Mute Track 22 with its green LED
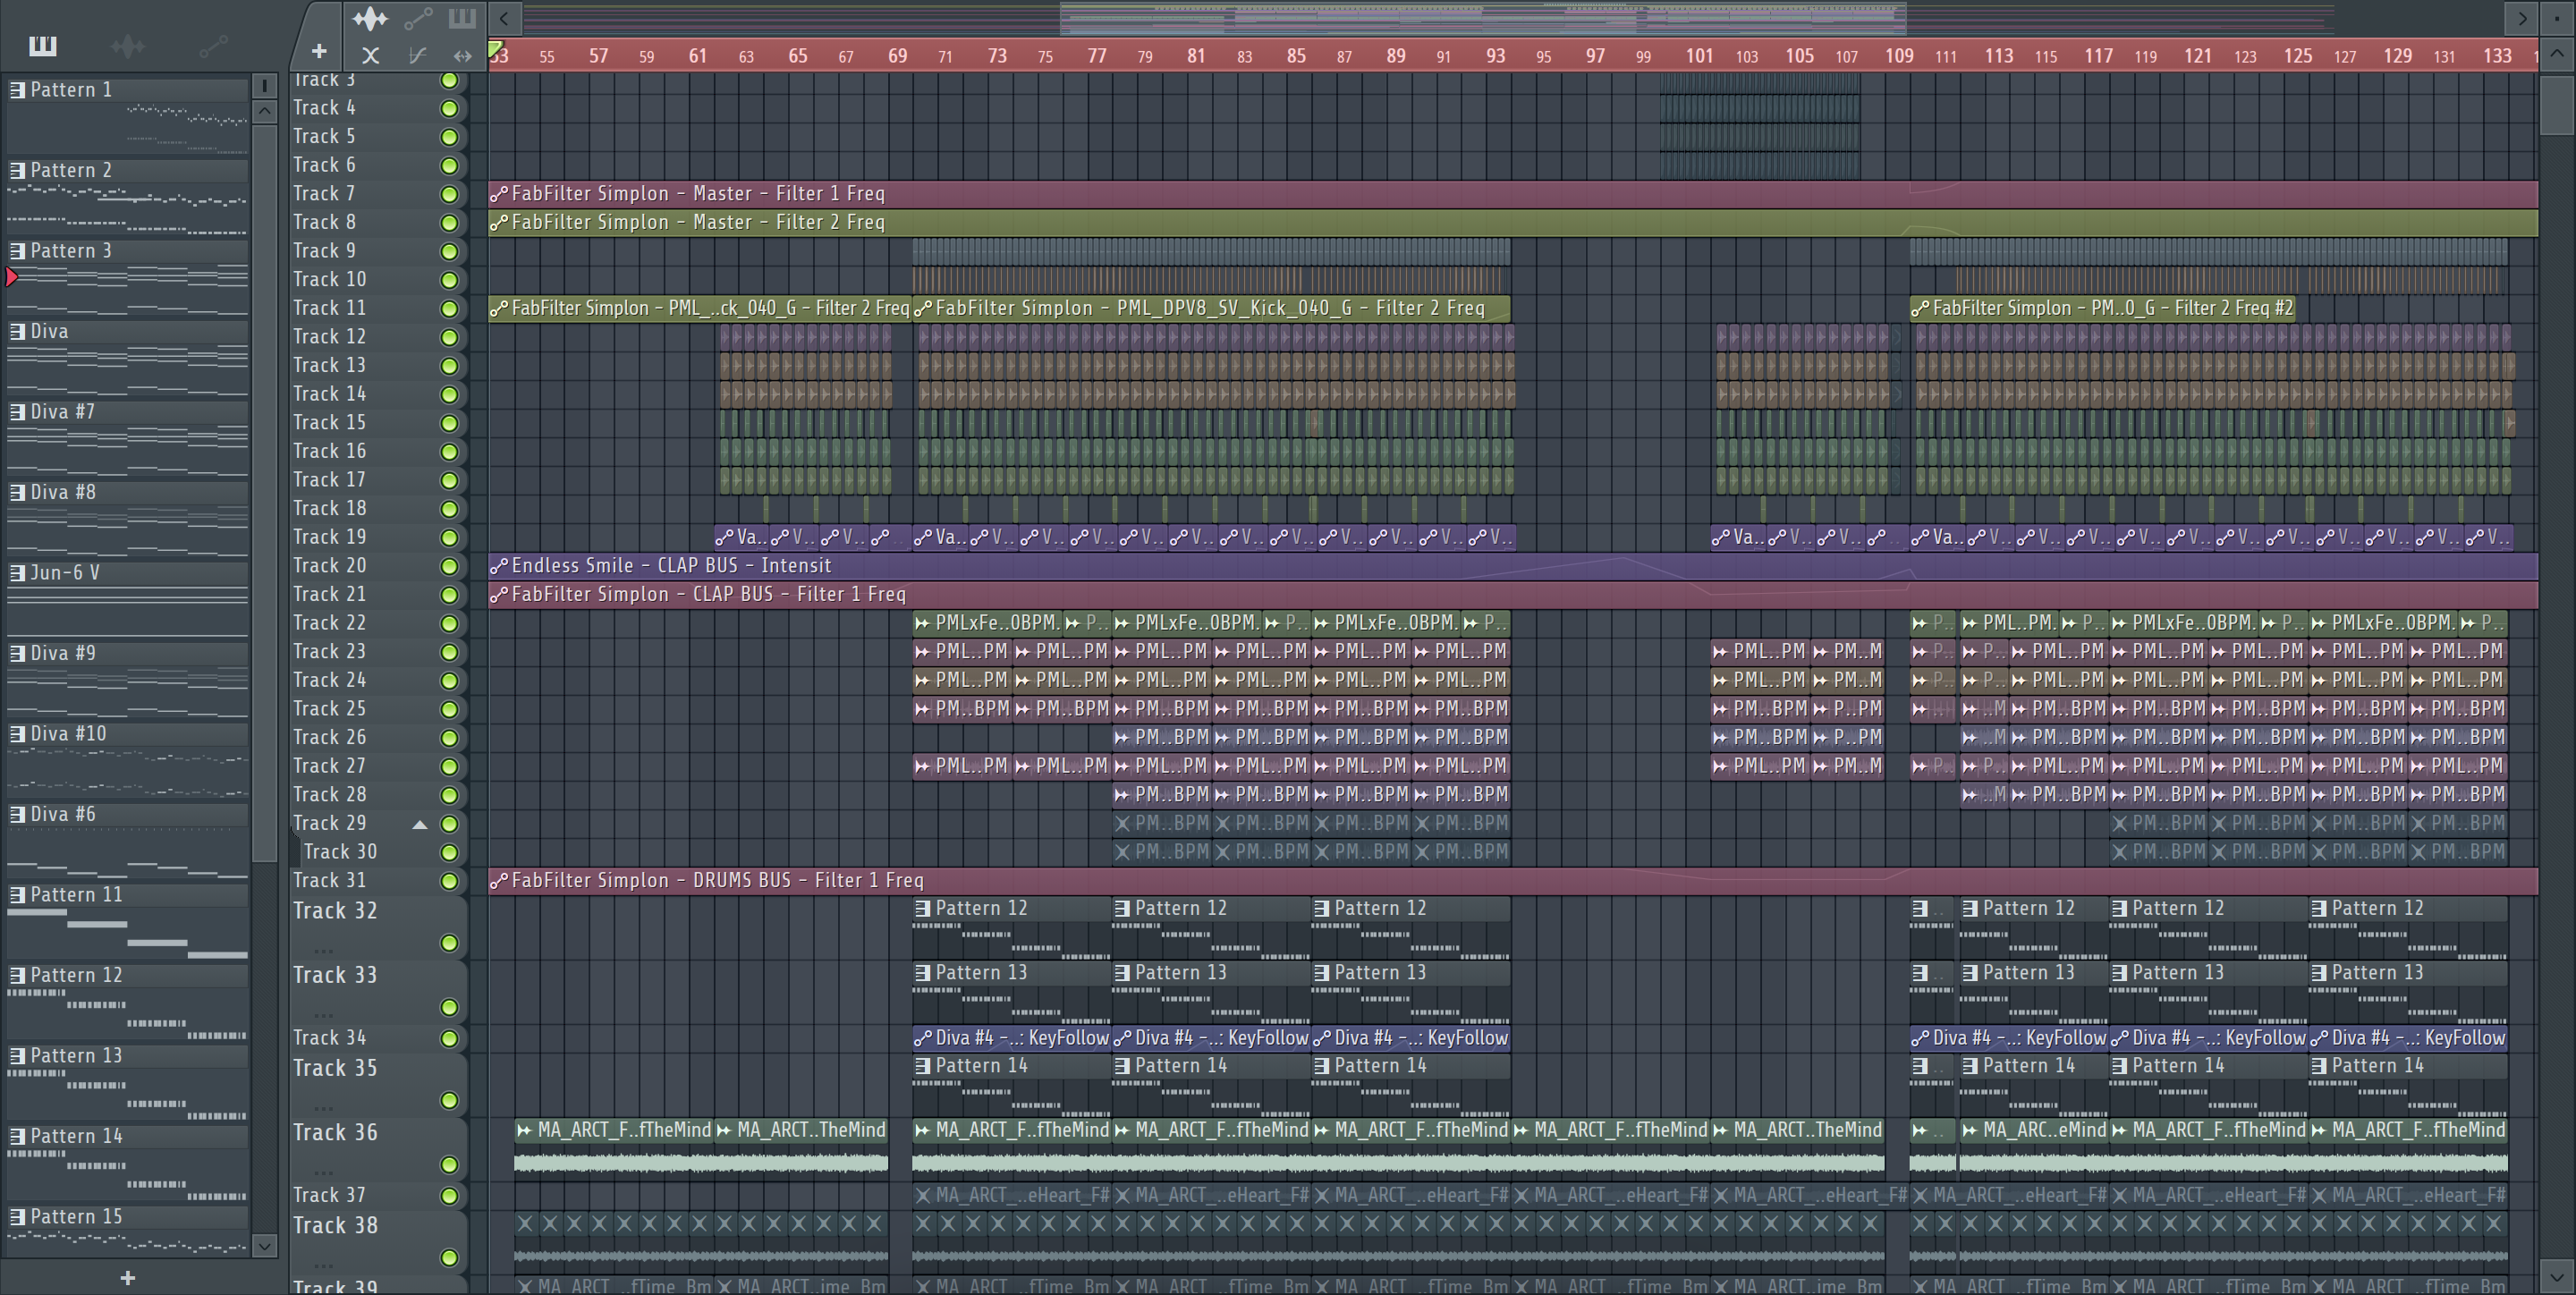The height and width of the screenshot is (1295, 2576). (x=450, y=624)
